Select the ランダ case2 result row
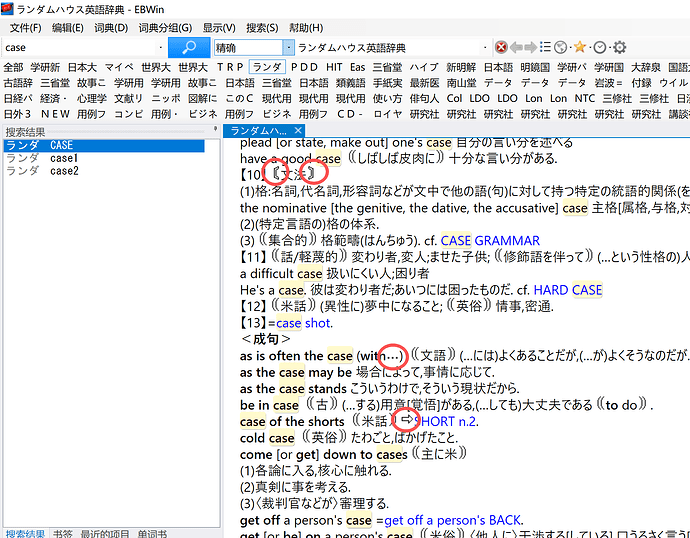Screen dimensions: 690x538 [104, 171]
